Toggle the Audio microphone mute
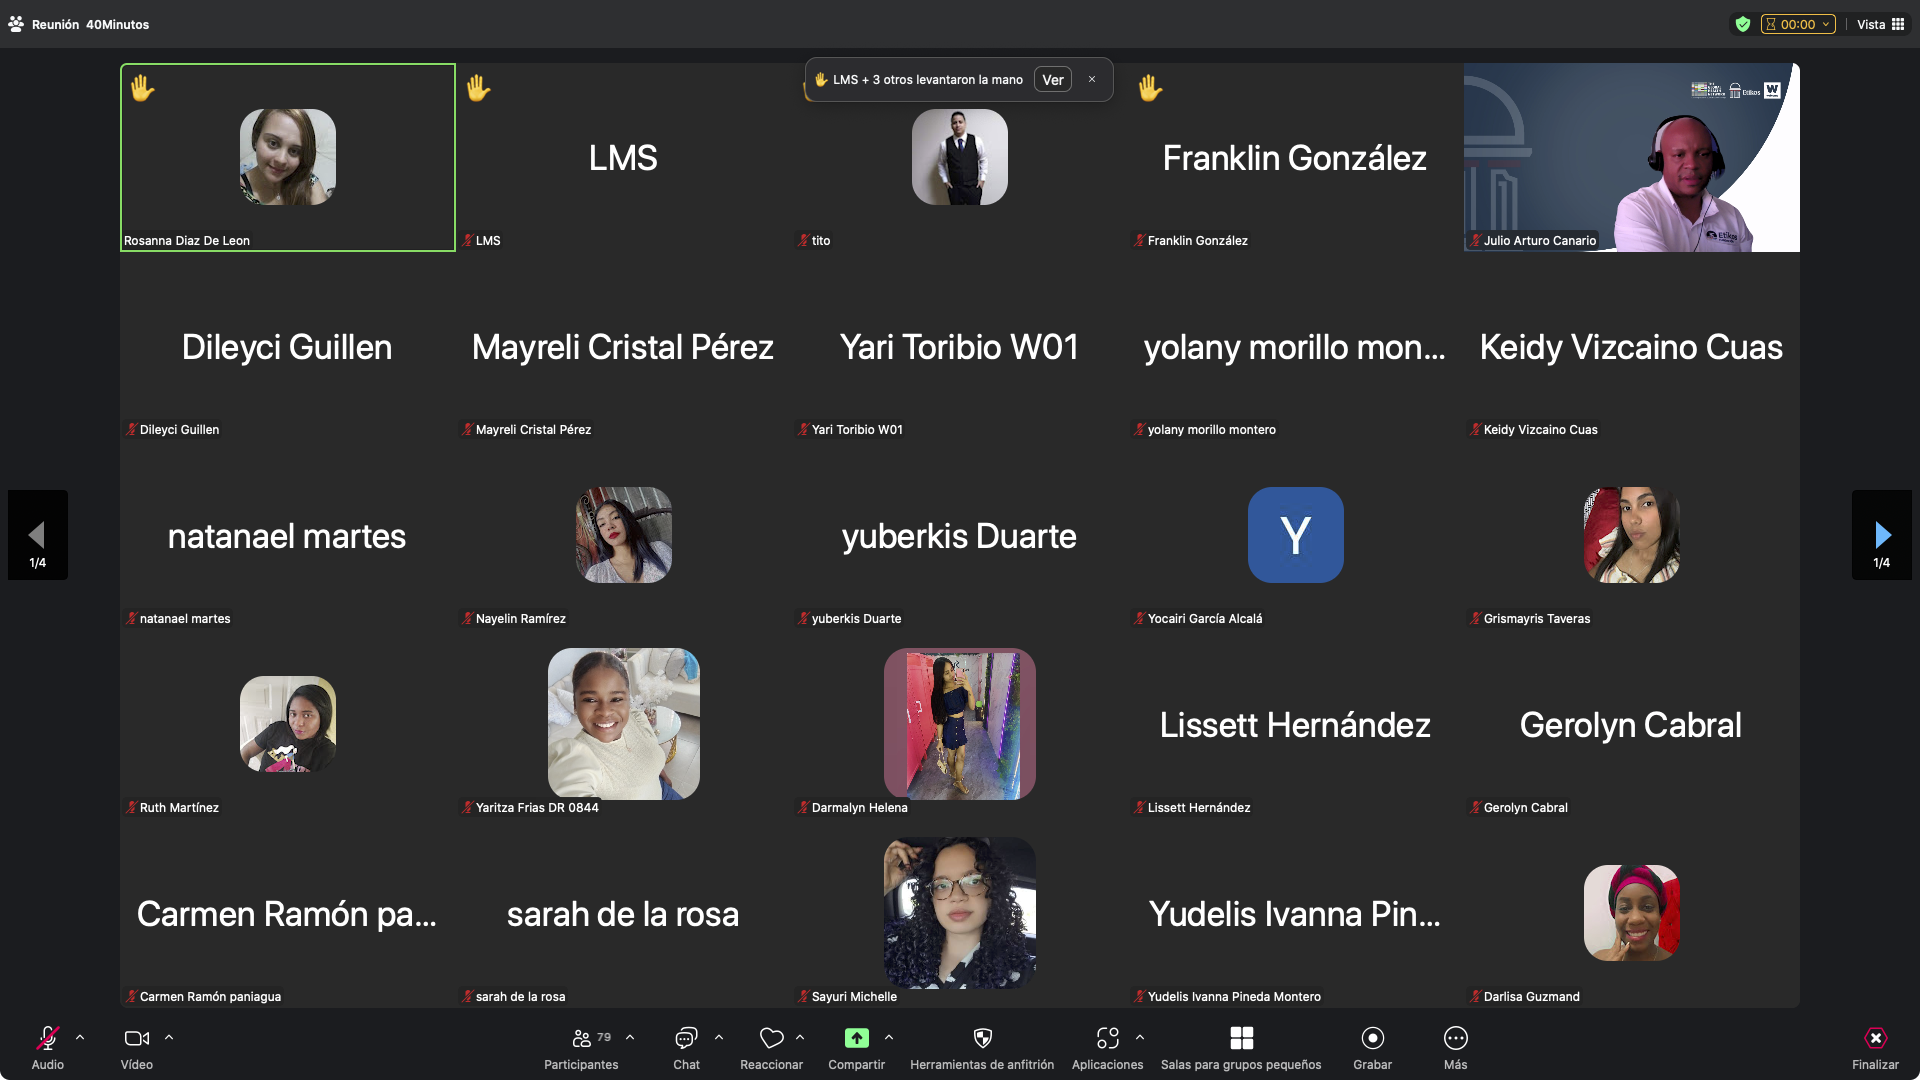1920x1080 pixels. coord(47,1038)
